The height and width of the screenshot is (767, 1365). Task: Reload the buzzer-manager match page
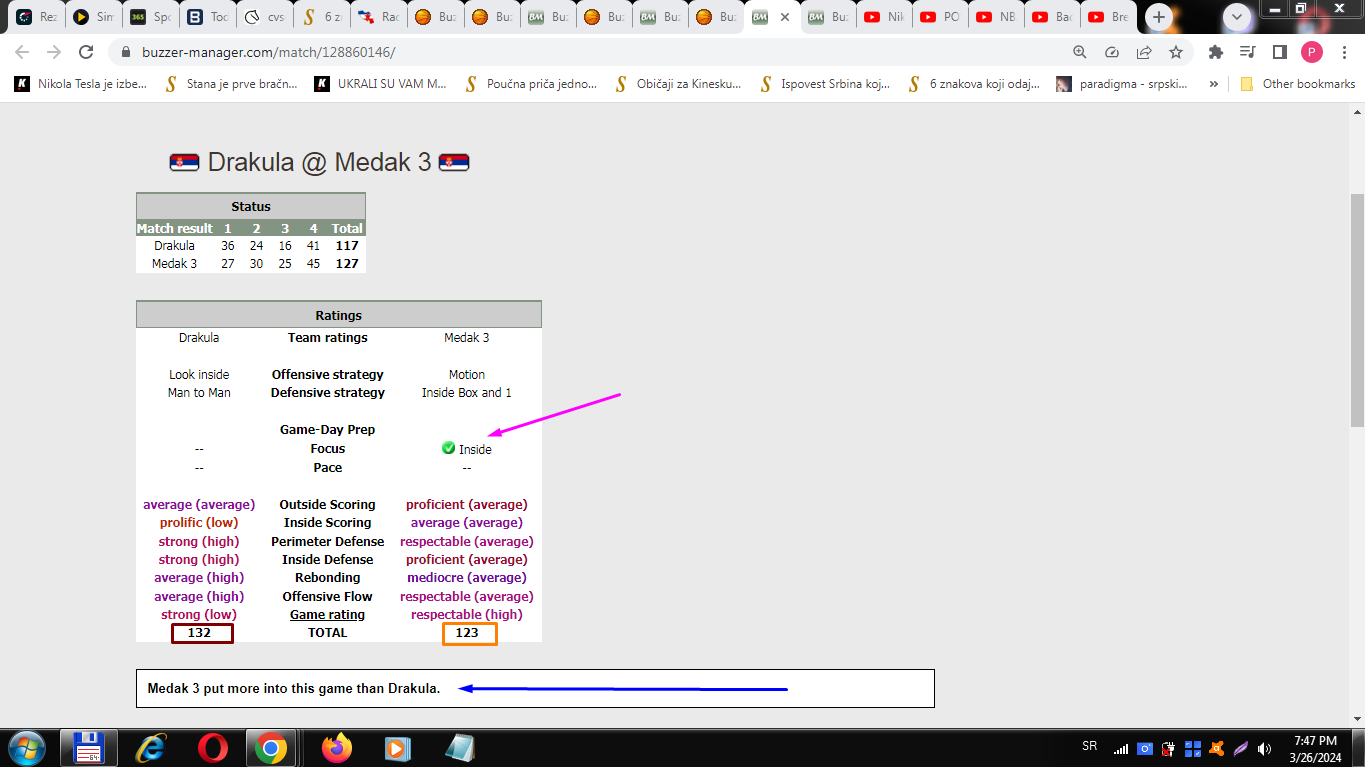86,52
